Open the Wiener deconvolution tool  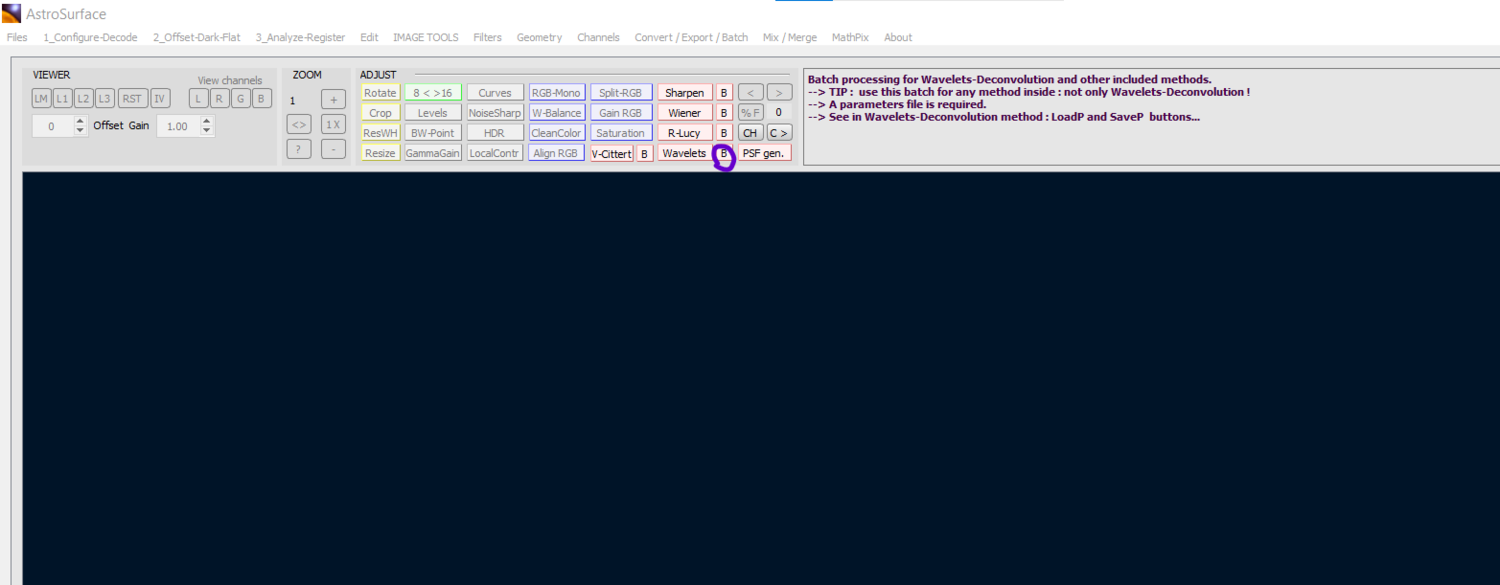coord(685,112)
